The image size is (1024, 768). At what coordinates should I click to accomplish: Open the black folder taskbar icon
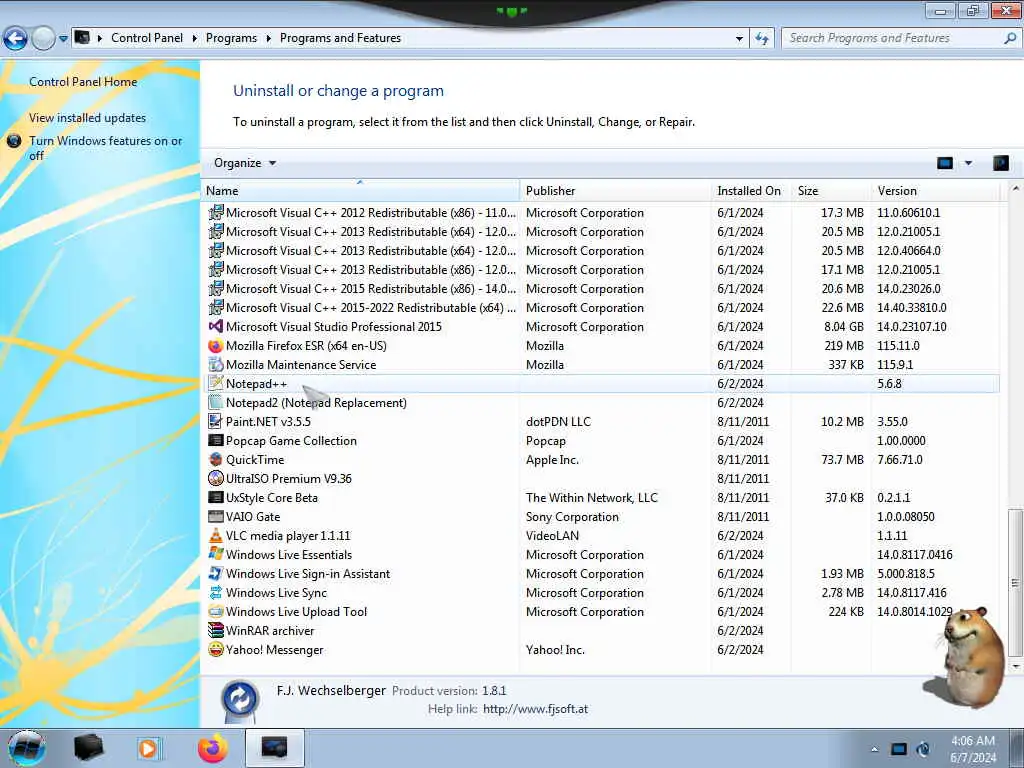[x=89, y=748]
